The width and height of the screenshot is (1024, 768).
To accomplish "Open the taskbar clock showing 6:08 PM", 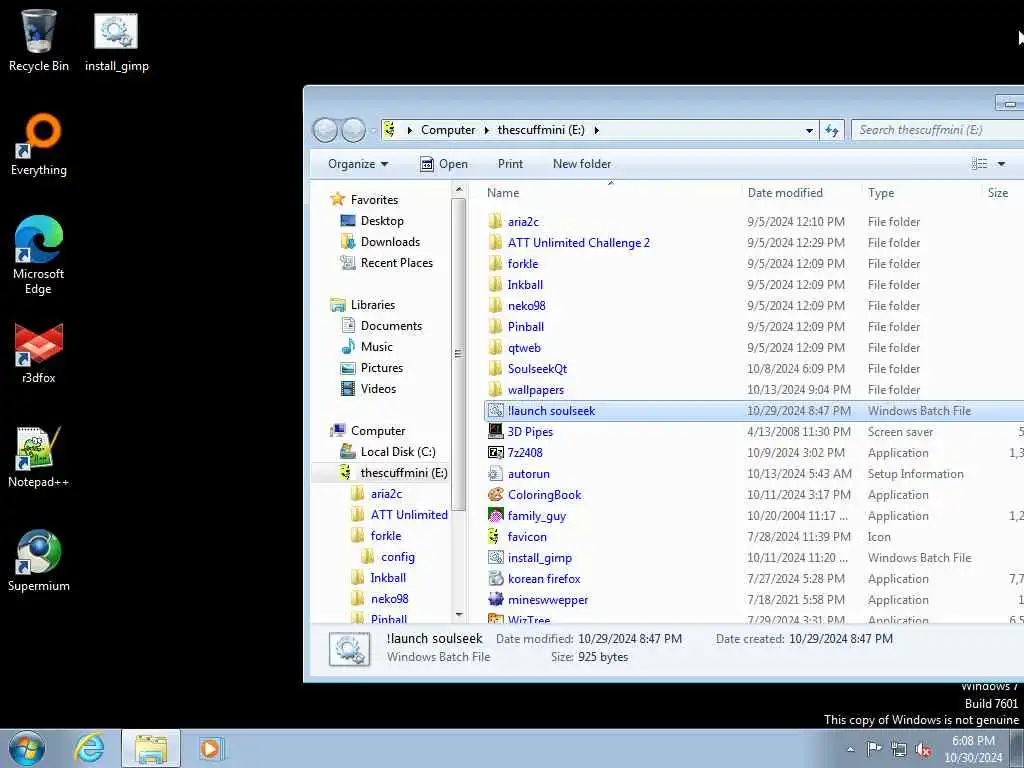I will [973, 749].
